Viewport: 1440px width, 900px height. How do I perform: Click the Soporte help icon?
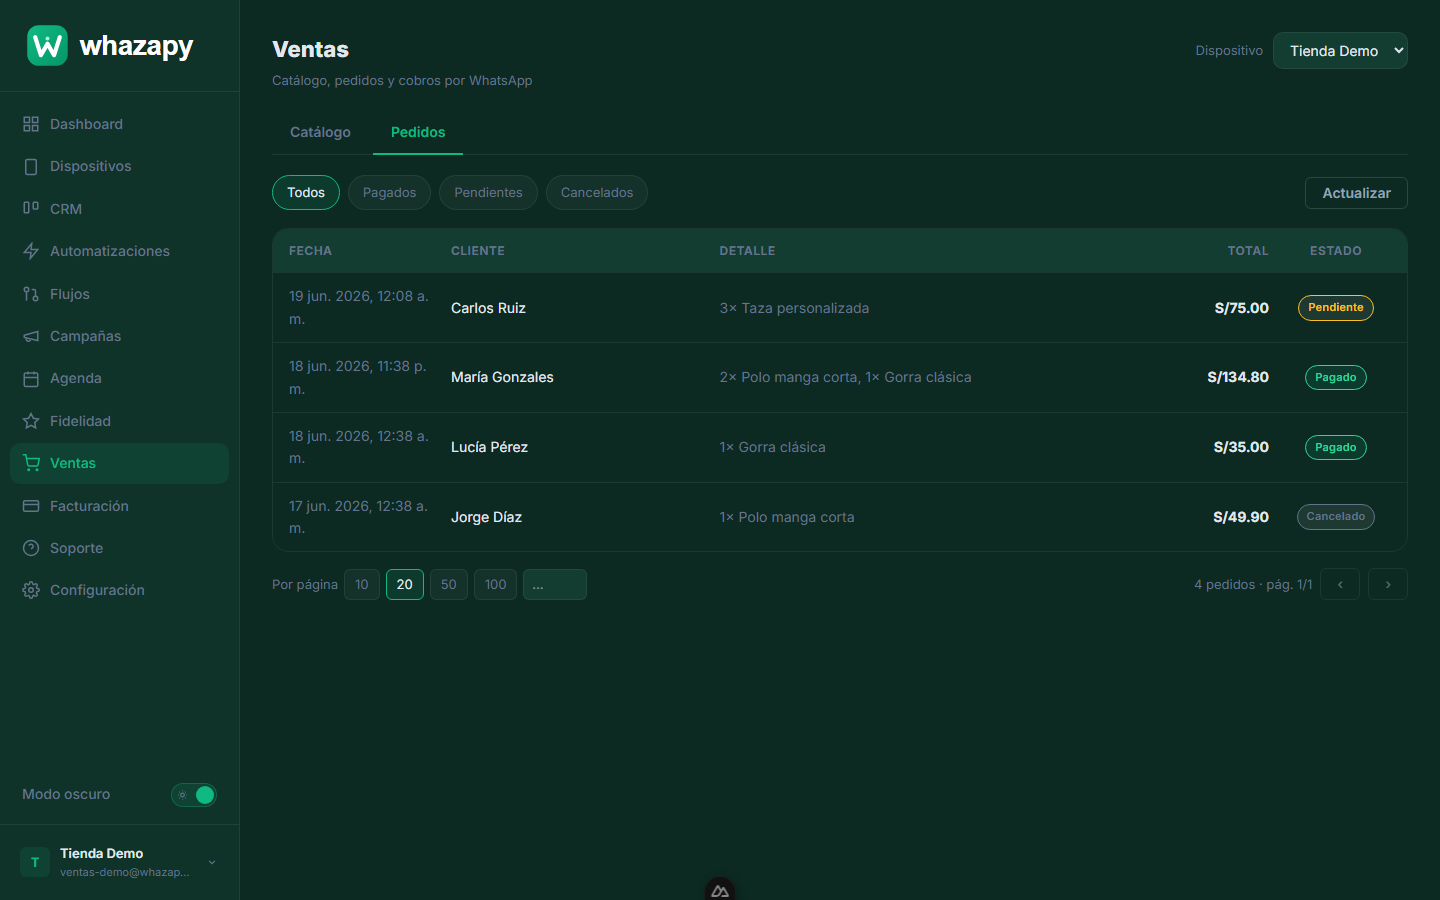[31, 548]
